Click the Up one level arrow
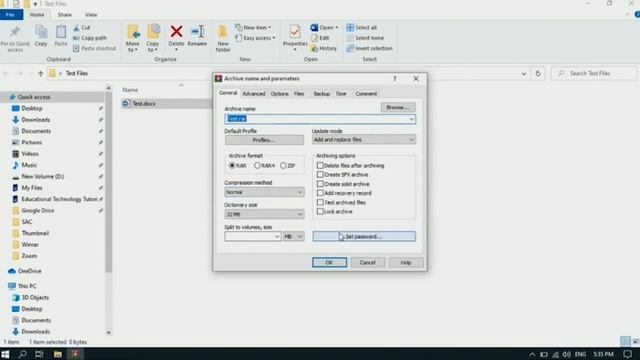Screen dimensions: 640x360 (40, 73)
